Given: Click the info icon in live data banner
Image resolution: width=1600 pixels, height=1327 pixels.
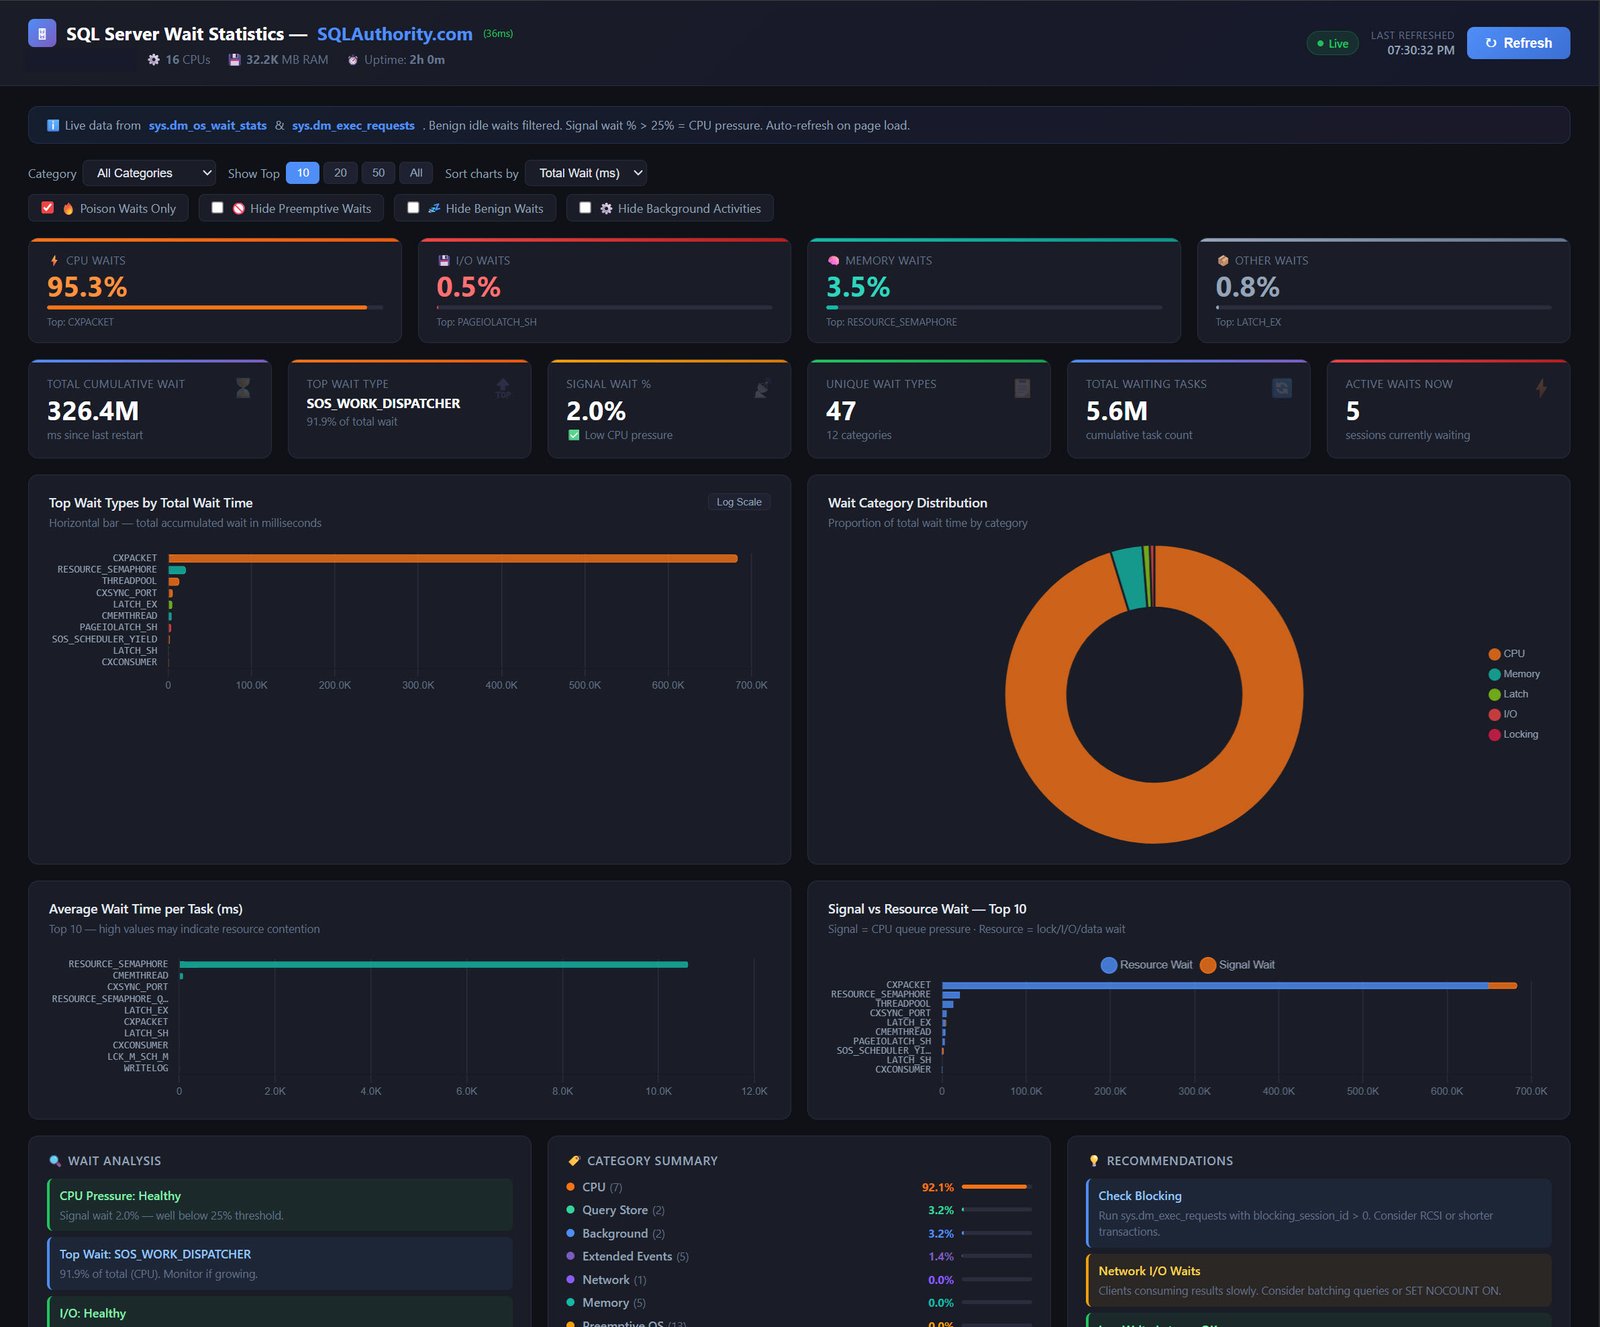Looking at the screenshot, I should pyautogui.click(x=53, y=126).
